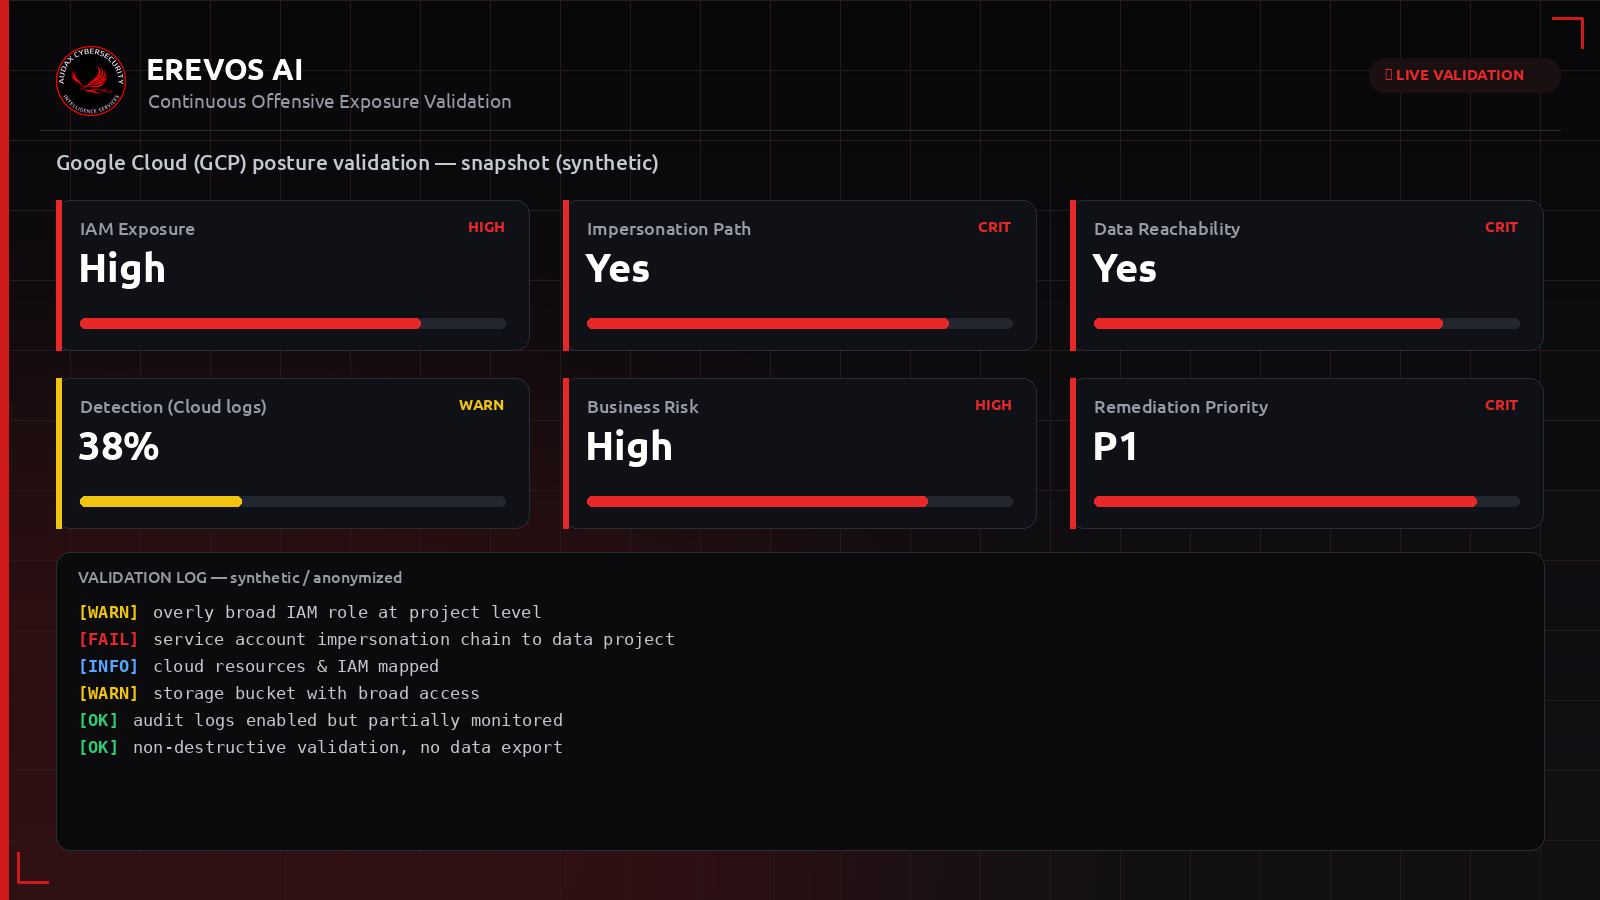Screen dimensions: 1600x900
Task: Click the Remediation Priority progress bar
Action: coord(1307,502)
